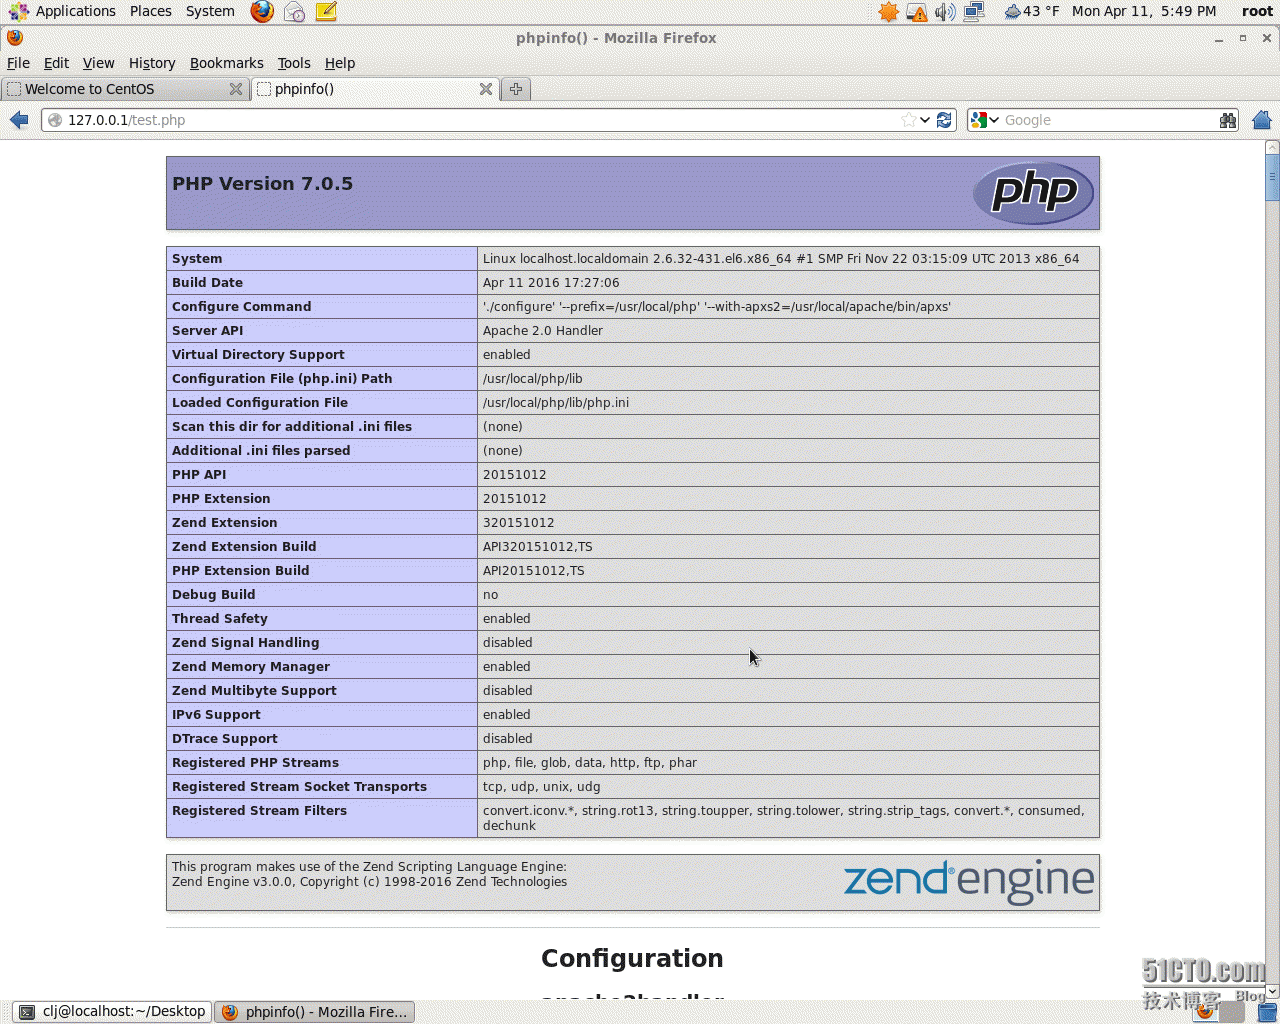1280x1024 pixels.
Task: Click the Thread Safety row label
Action: (220, 619)
